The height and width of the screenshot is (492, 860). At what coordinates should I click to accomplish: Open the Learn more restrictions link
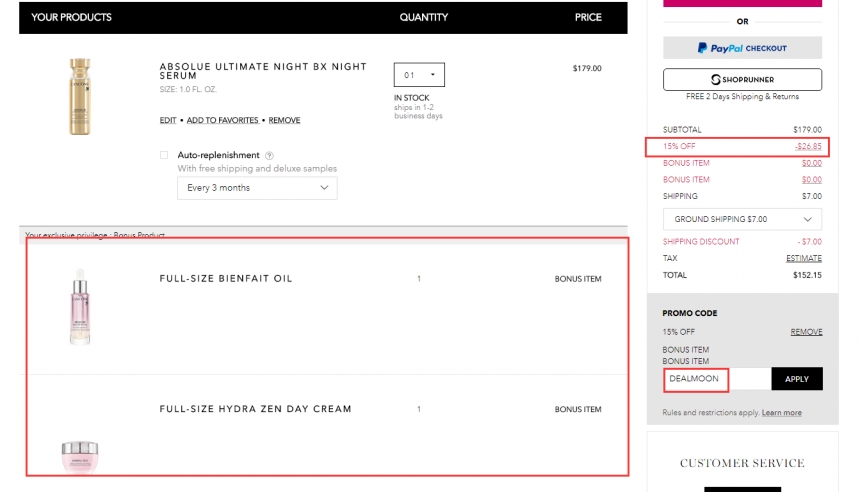782,413
